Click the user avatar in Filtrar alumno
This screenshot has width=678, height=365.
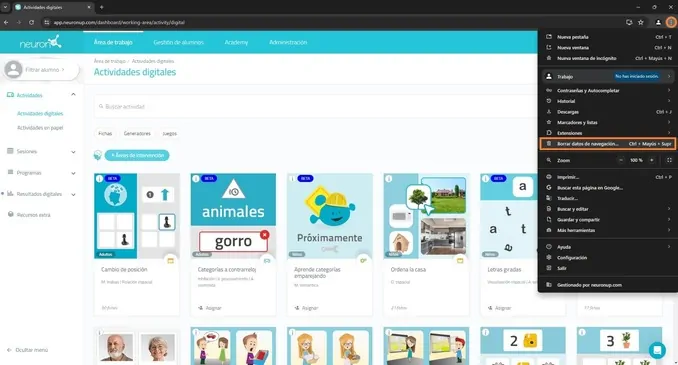click(13, 69)
